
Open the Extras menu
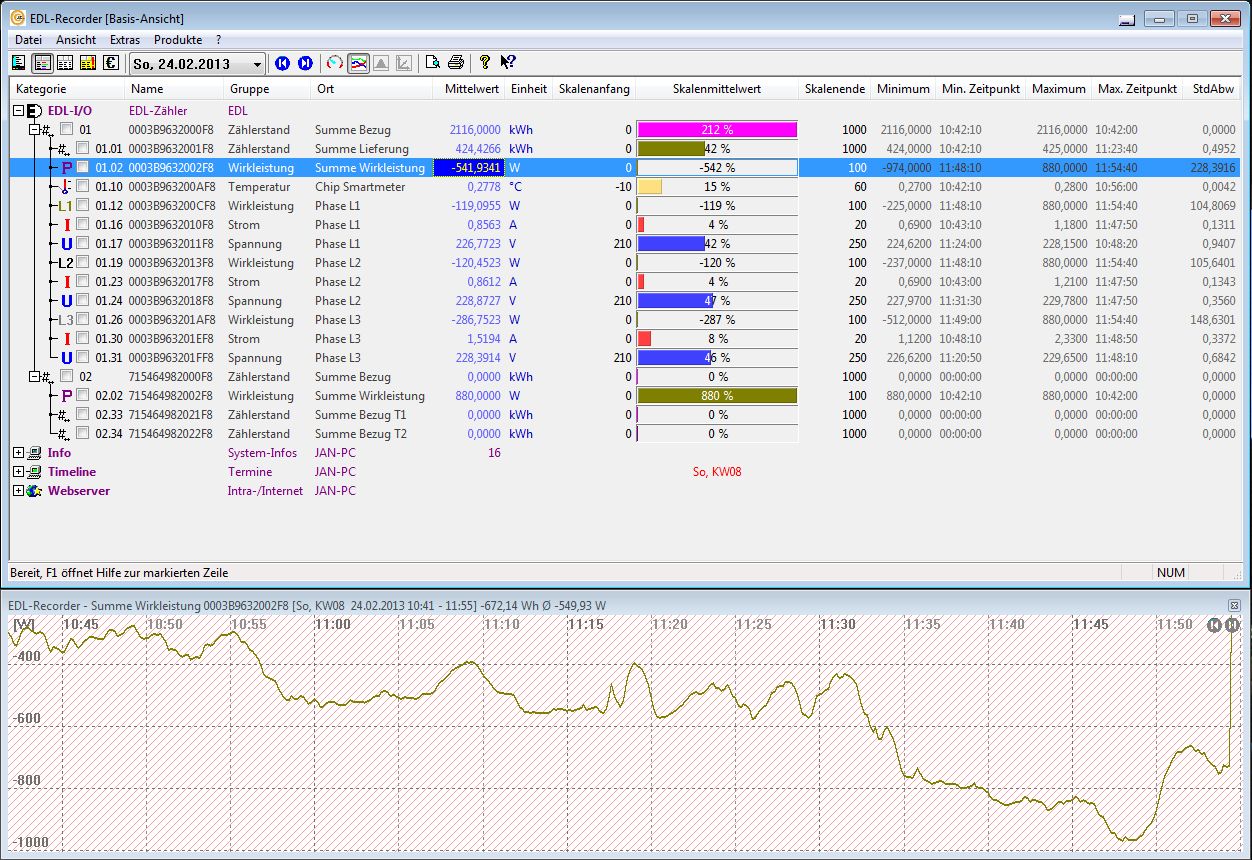(x=125, y=40)
